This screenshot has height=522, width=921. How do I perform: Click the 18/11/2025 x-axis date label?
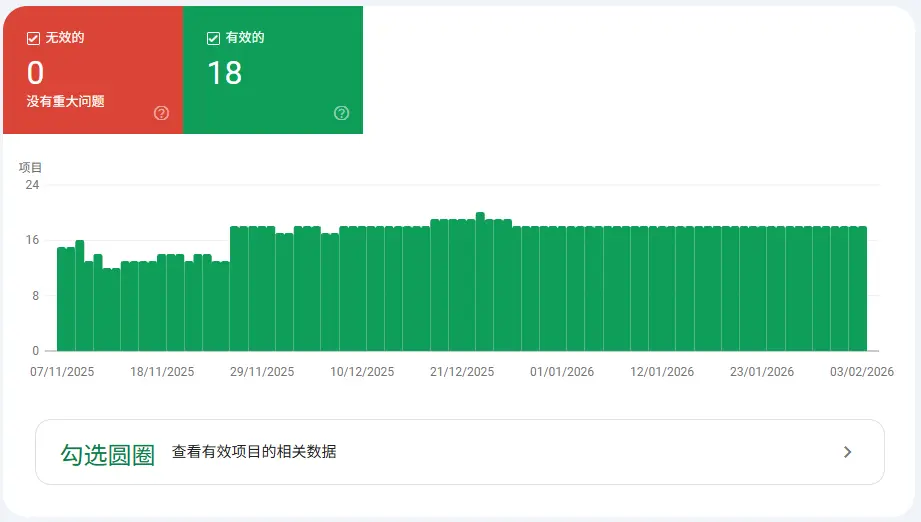[x=162, y=372]
